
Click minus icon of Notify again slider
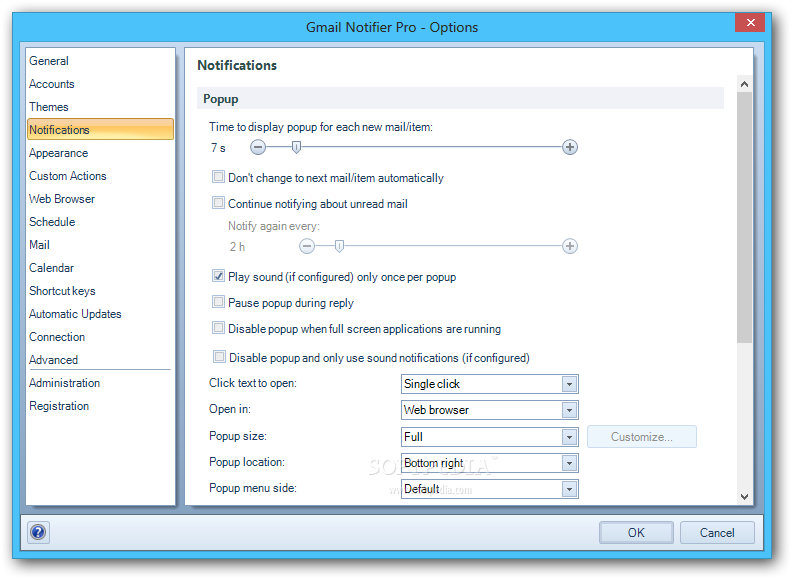coord(307,246)
